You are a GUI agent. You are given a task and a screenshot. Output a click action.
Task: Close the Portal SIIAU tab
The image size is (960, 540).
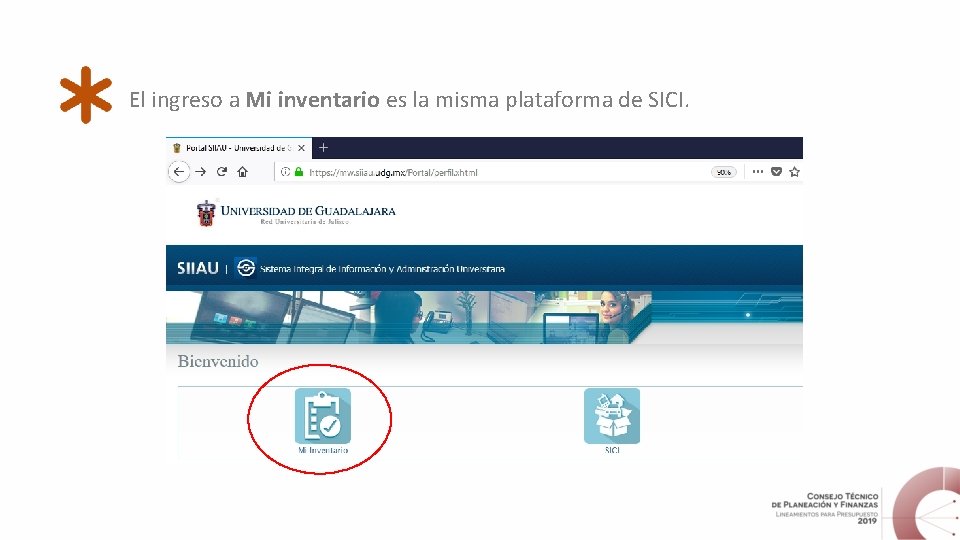[x=301, y=148]
